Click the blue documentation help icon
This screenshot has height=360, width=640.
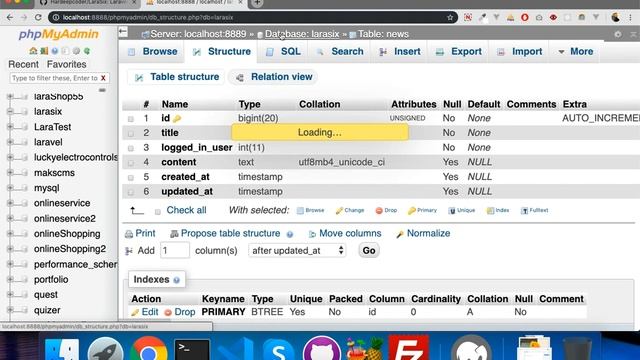click(55, 51)
